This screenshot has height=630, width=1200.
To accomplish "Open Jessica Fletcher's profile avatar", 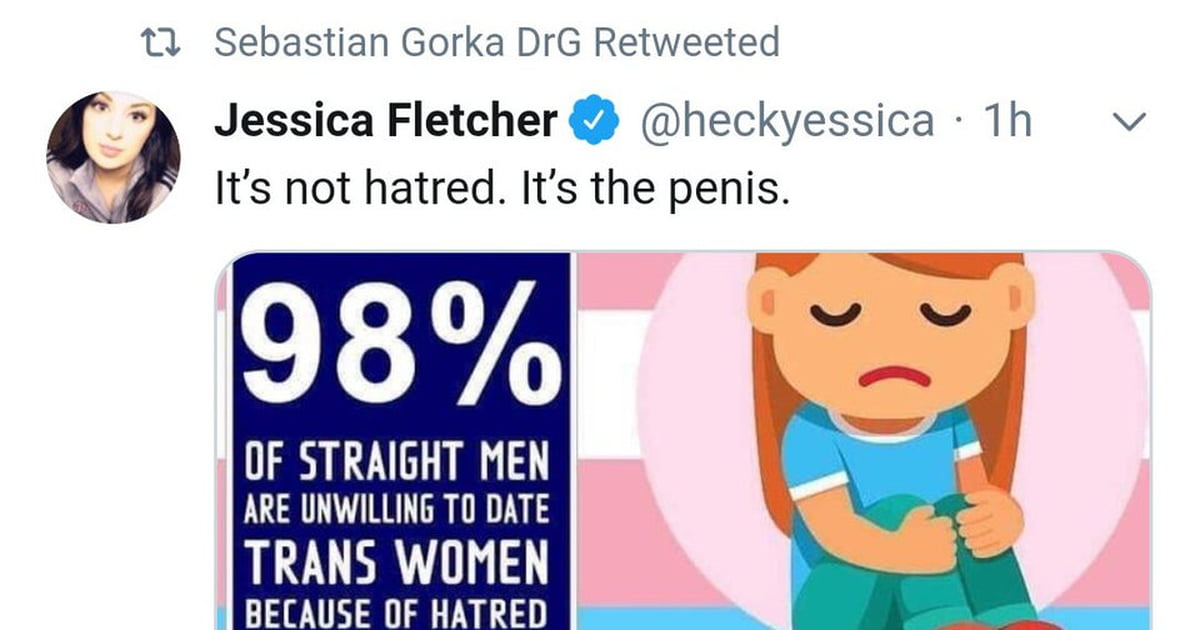I will point(113,157).
